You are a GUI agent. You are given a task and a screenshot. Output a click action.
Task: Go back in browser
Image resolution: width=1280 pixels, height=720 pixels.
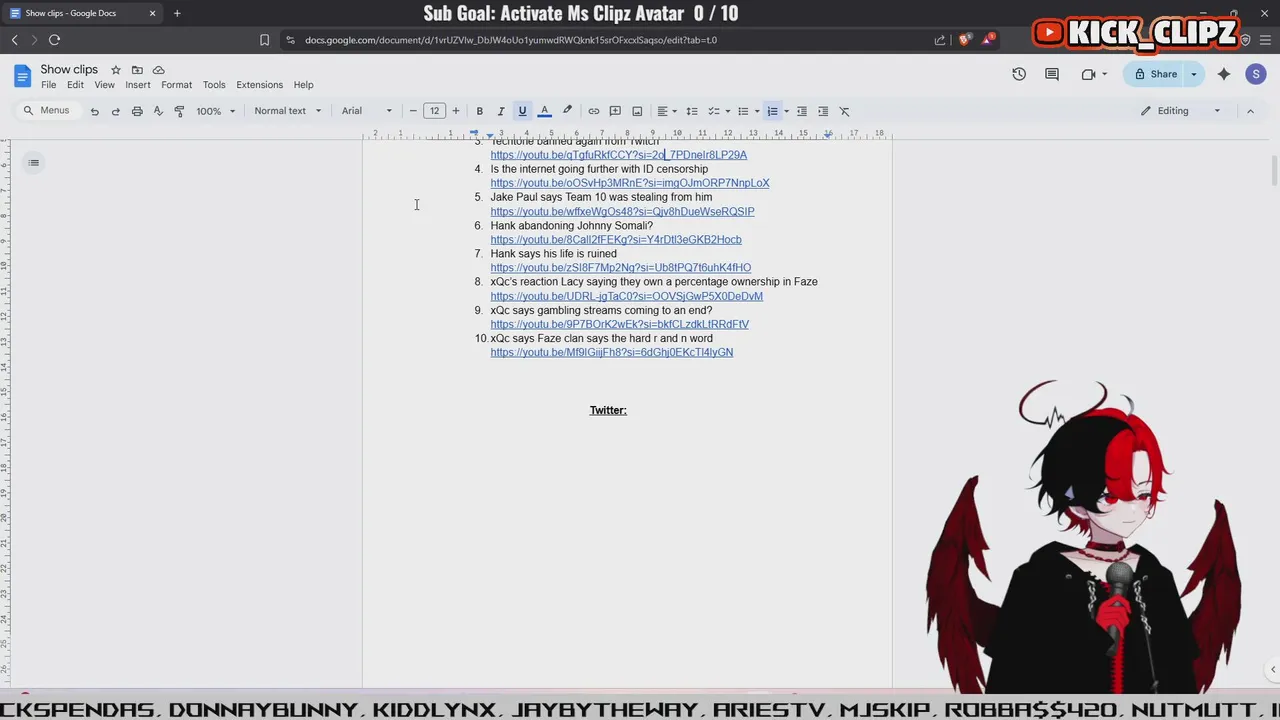[x=14, y=40]
